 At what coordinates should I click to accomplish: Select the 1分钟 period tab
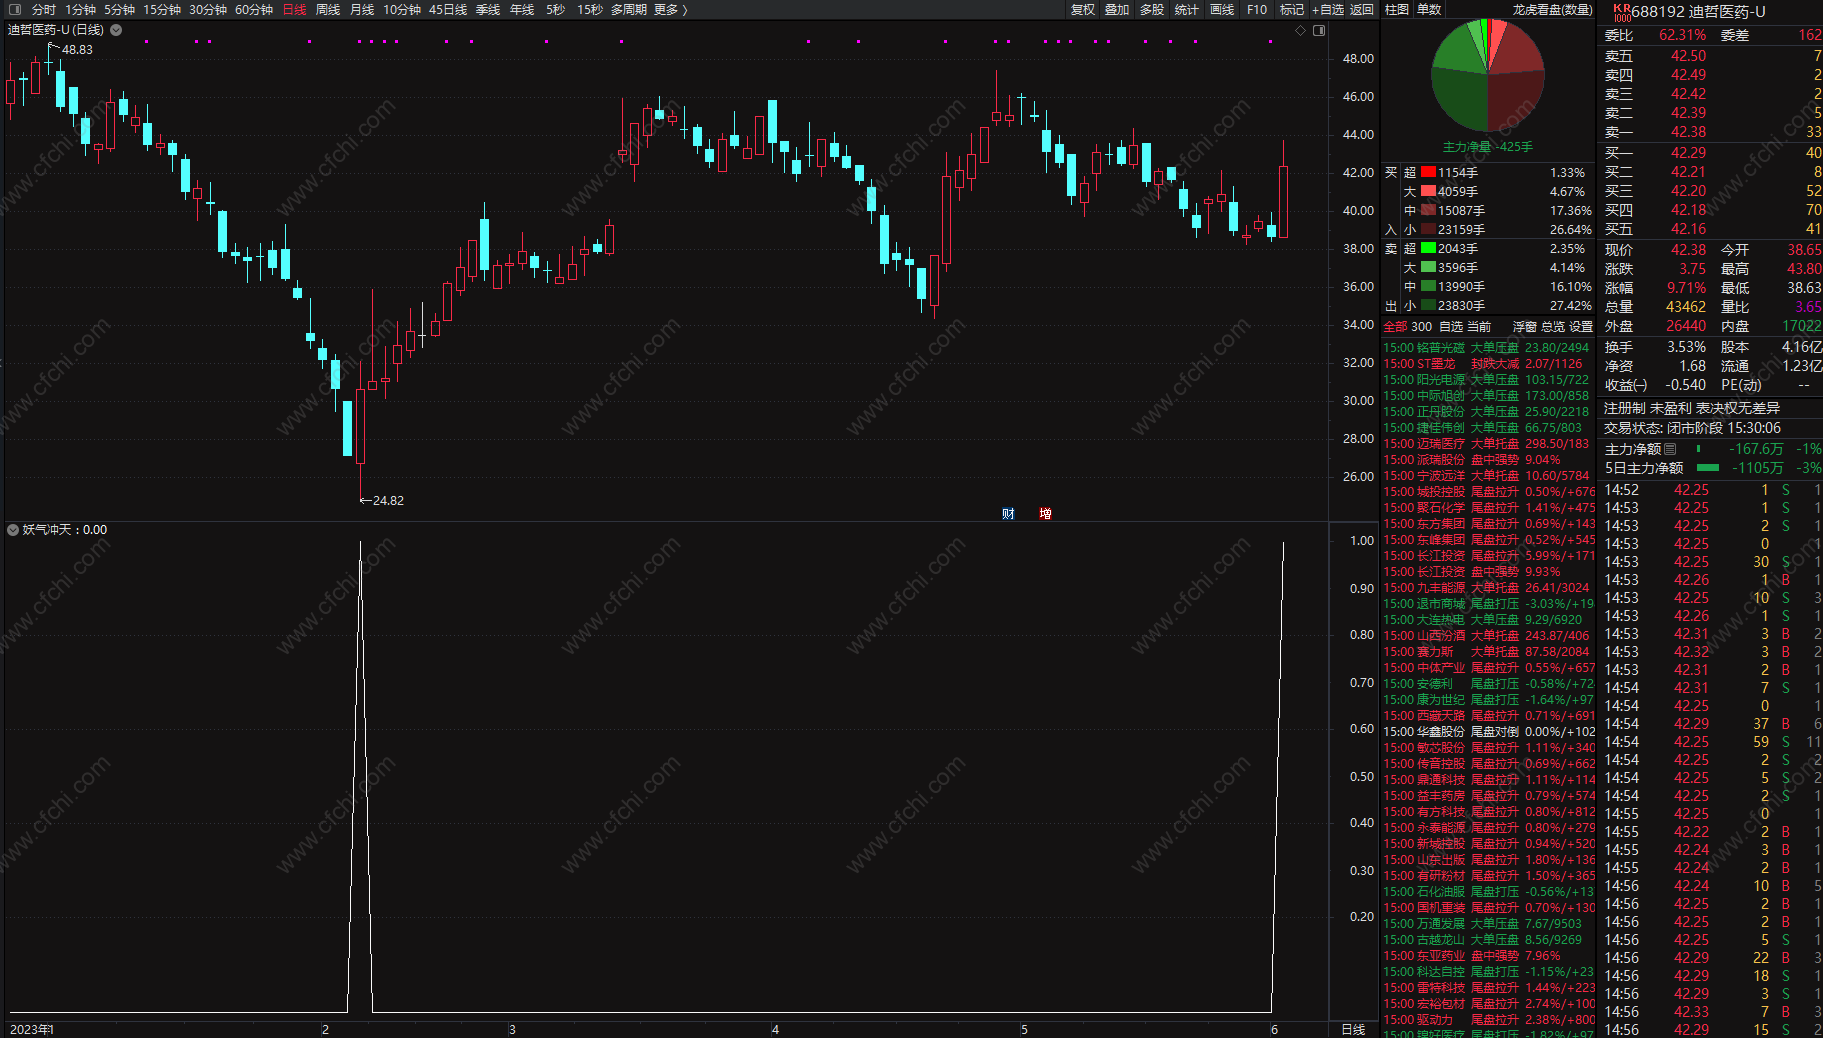80,9
